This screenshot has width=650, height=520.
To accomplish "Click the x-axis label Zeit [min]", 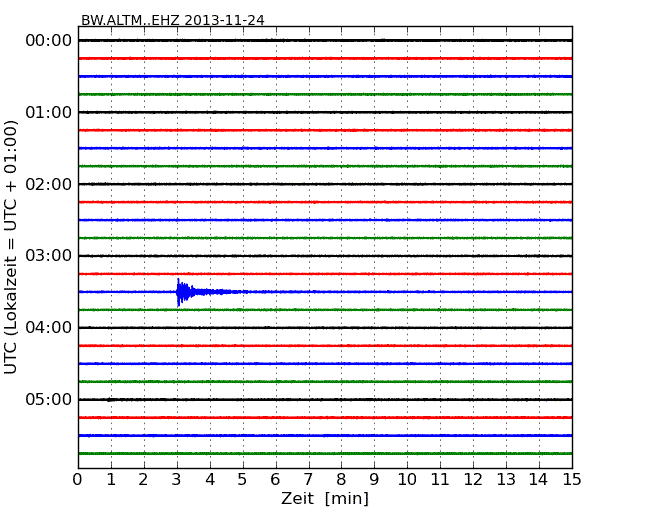I will click(x=325, y=498).
